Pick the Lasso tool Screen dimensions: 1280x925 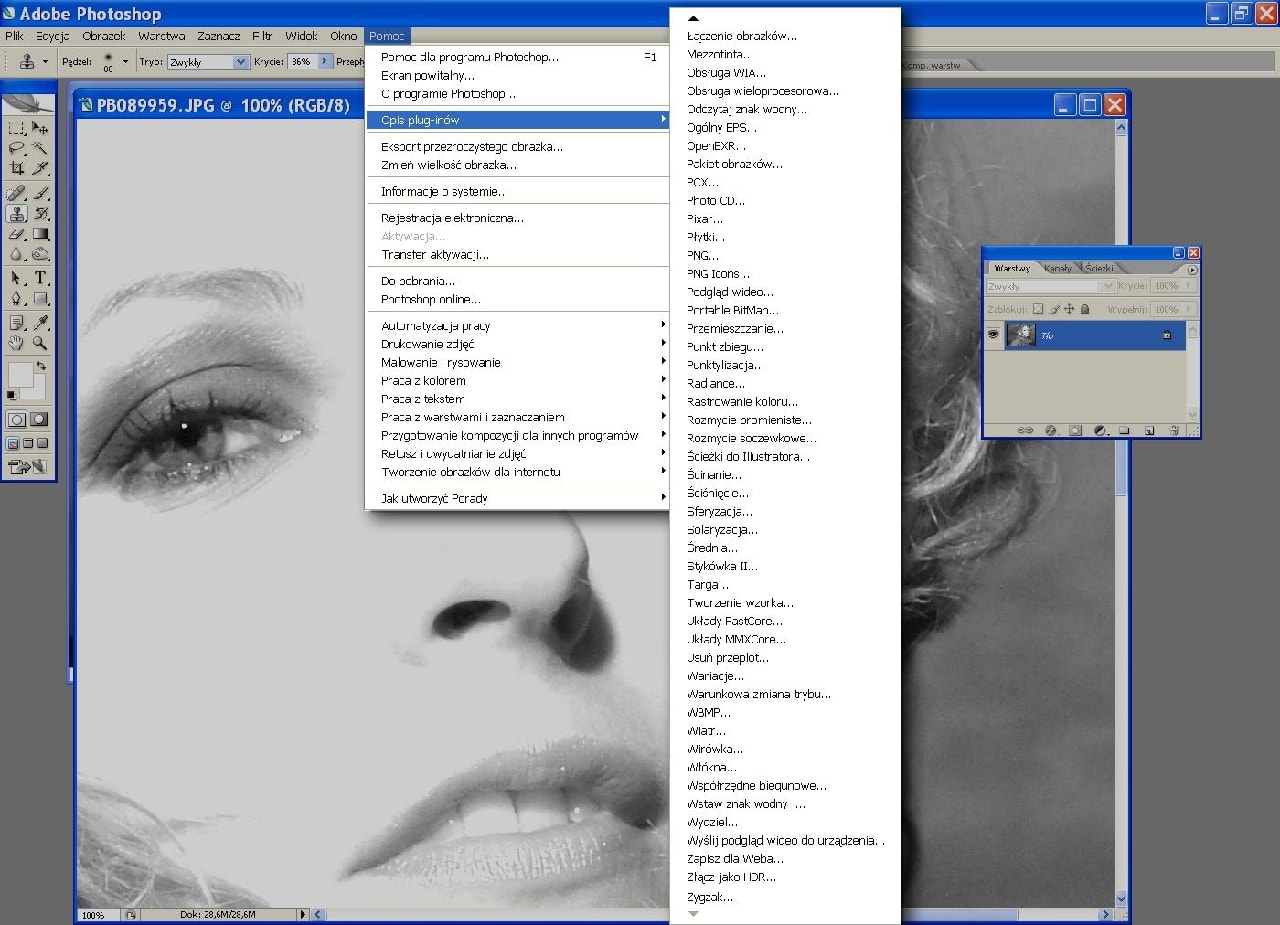coord(17,148)
